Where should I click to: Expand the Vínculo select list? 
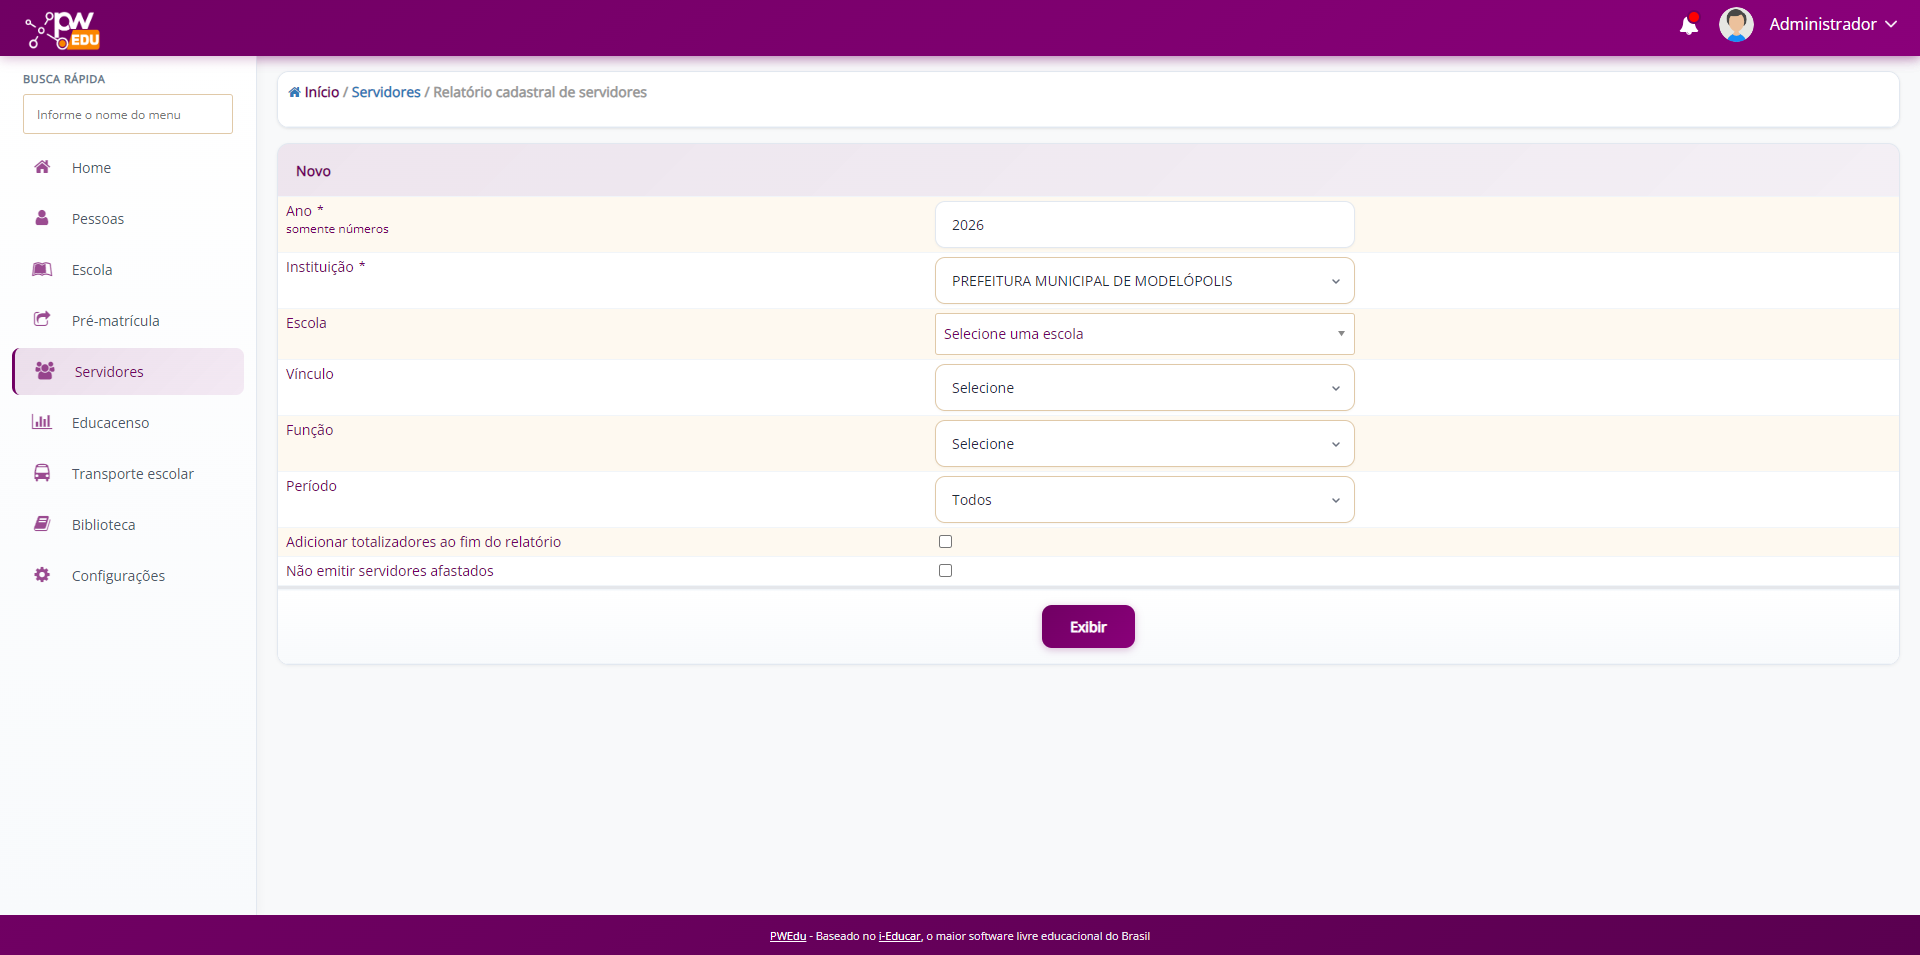[x=1144, y=388]
